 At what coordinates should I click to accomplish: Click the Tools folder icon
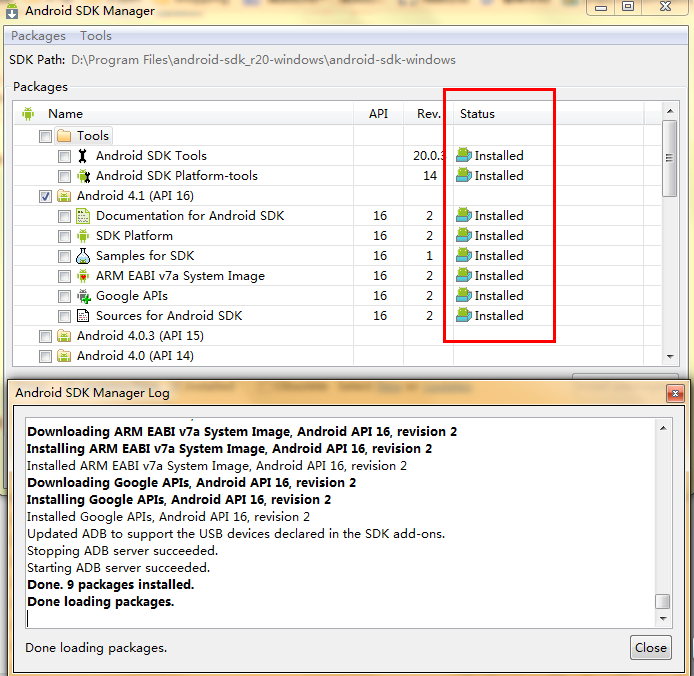(x=64, y=135)
